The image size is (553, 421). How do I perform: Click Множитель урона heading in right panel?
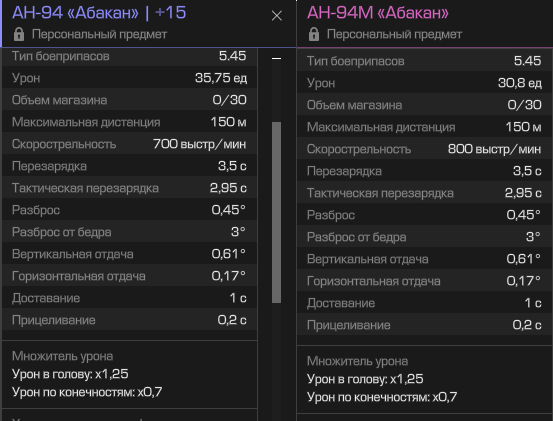(357, 361)
